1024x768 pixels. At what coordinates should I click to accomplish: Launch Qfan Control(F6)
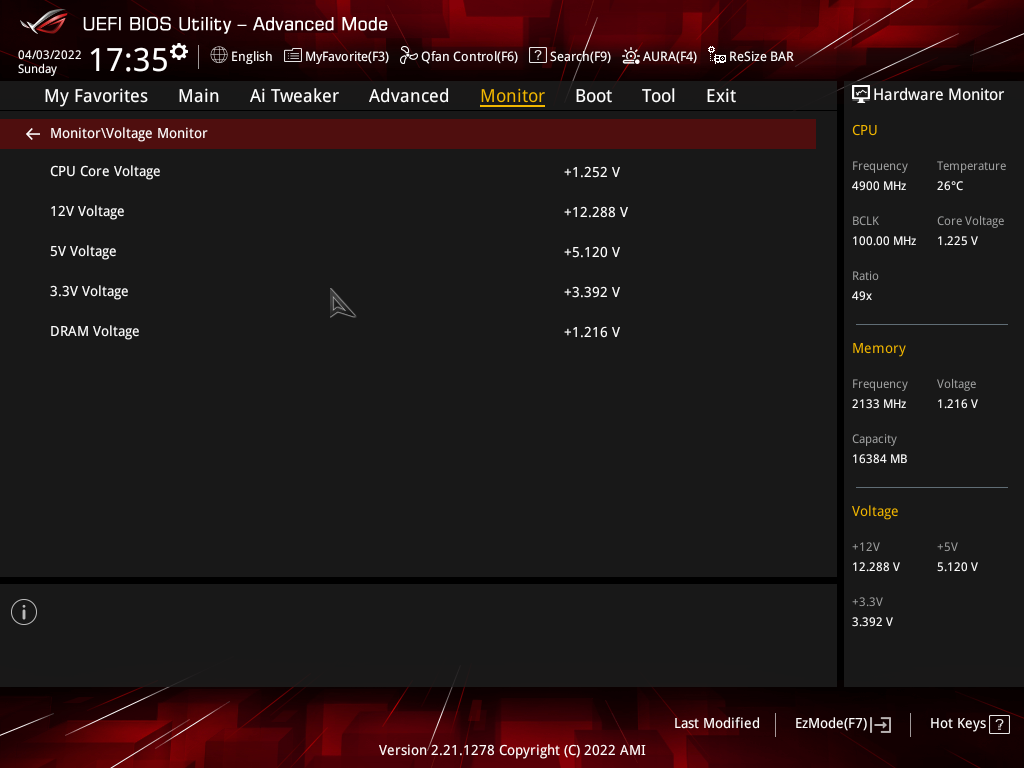tap(459, 56)
